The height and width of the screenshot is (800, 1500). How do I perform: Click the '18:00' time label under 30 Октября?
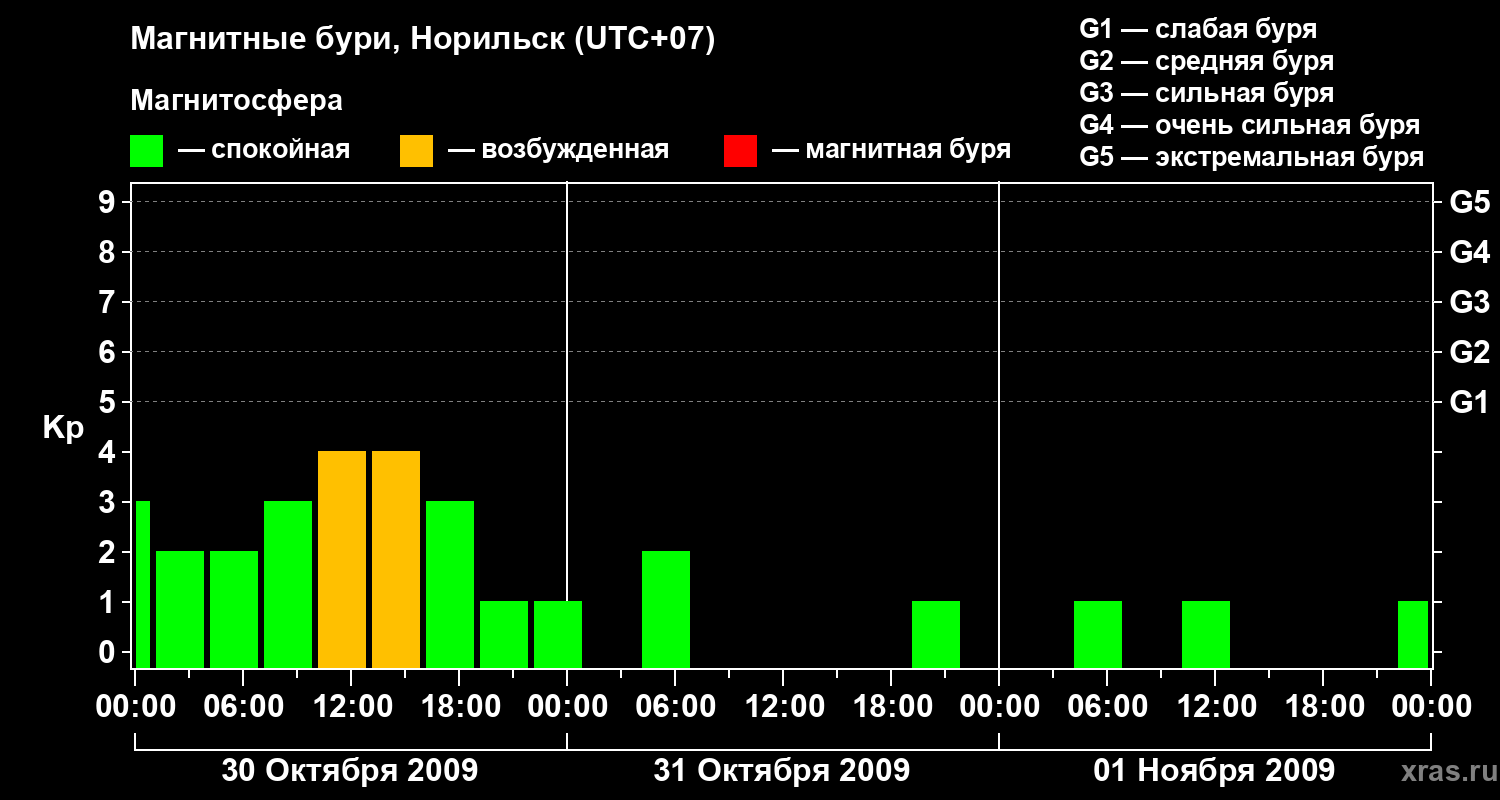[459, 706]
